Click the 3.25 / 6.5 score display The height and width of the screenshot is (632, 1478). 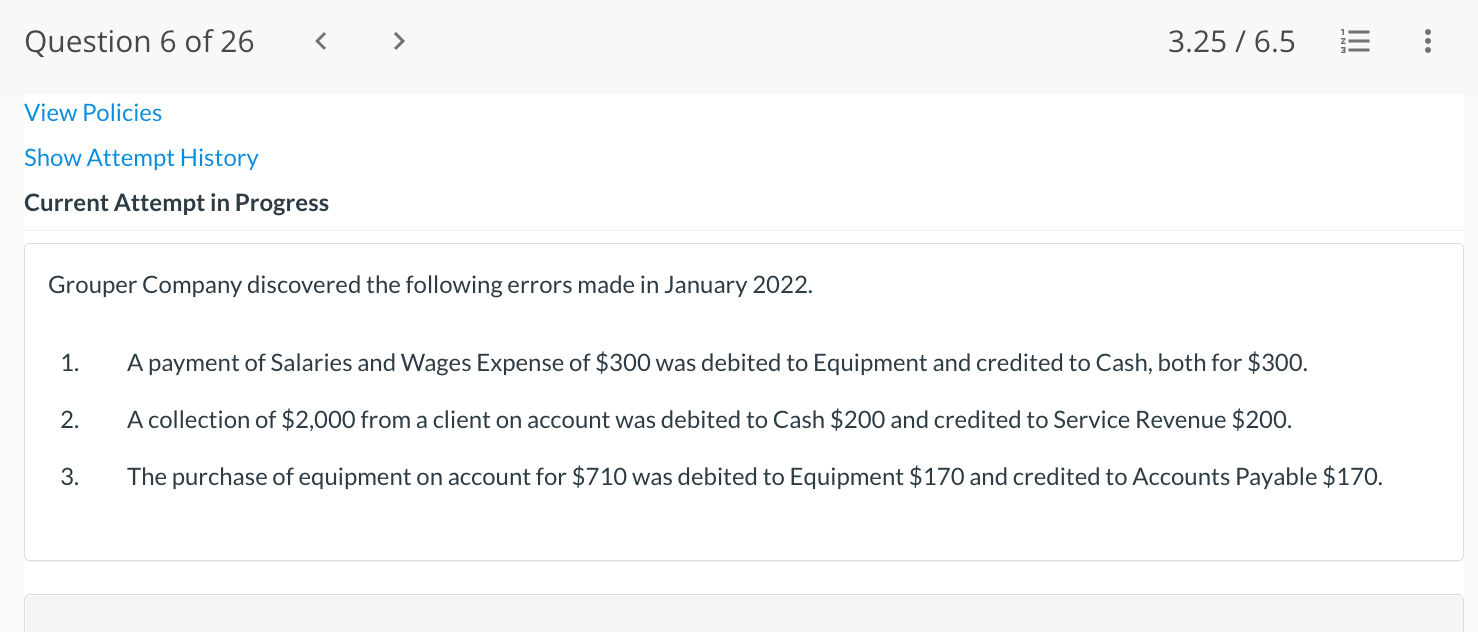(1232, 41)
